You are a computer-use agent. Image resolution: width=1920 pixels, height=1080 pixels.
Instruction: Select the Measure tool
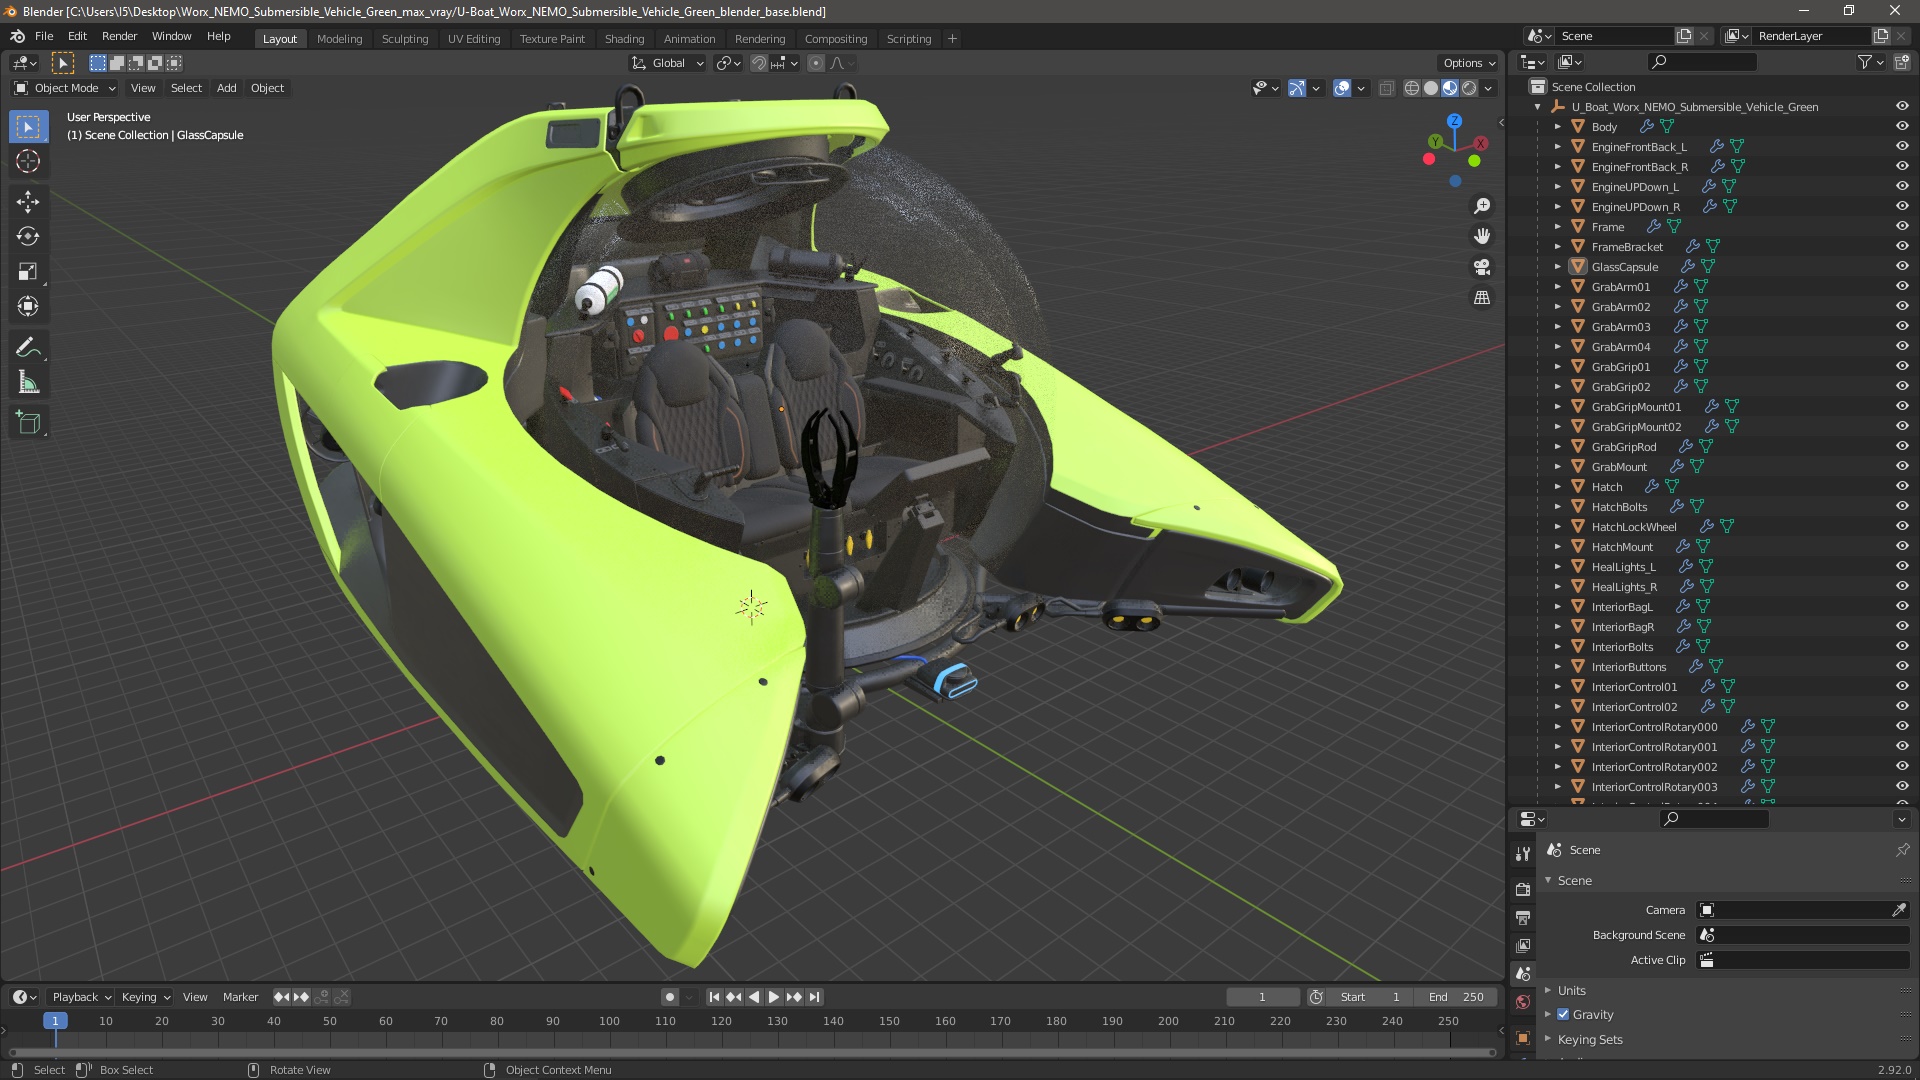(28, 382)
